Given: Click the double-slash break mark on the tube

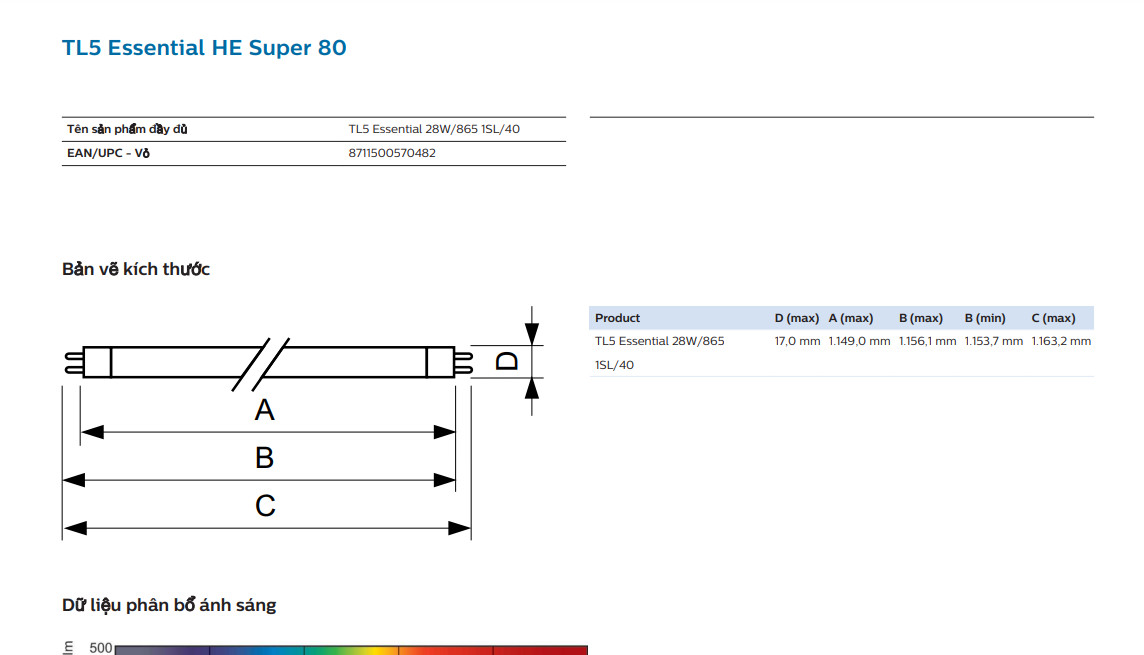Looking at the screenshot, I should pos(260,362).
